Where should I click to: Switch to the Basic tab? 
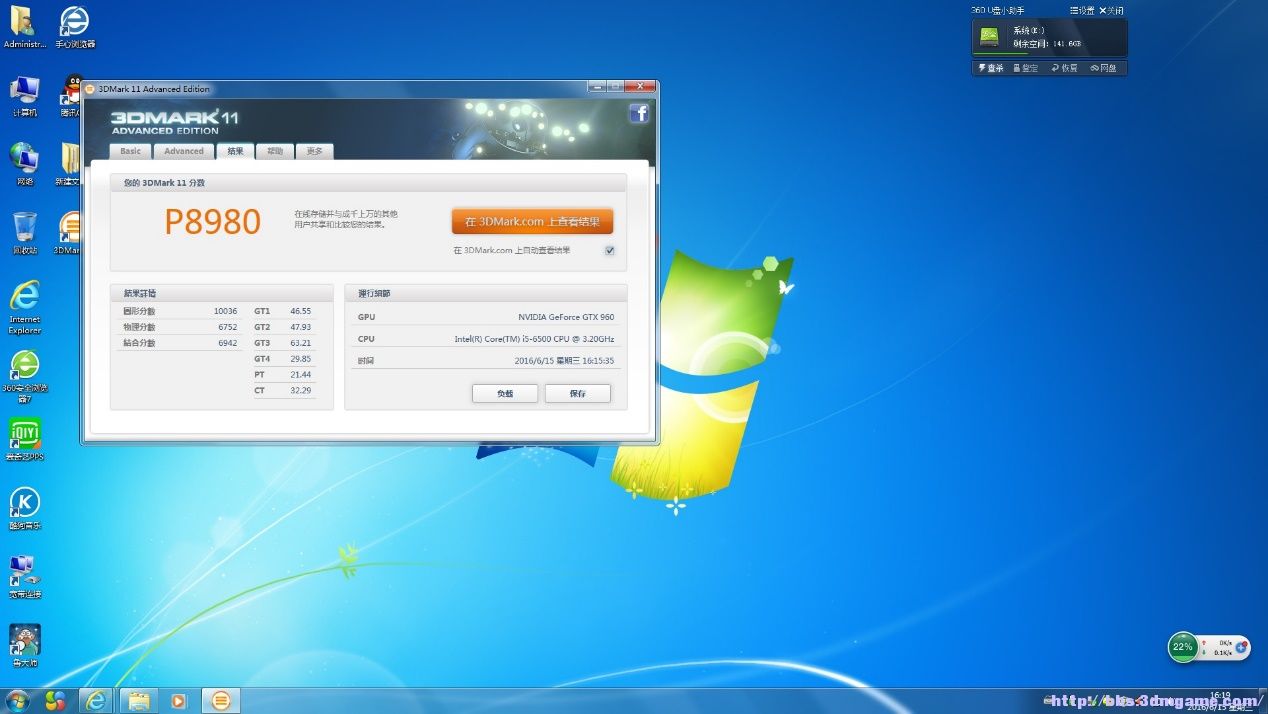point(130,151)
